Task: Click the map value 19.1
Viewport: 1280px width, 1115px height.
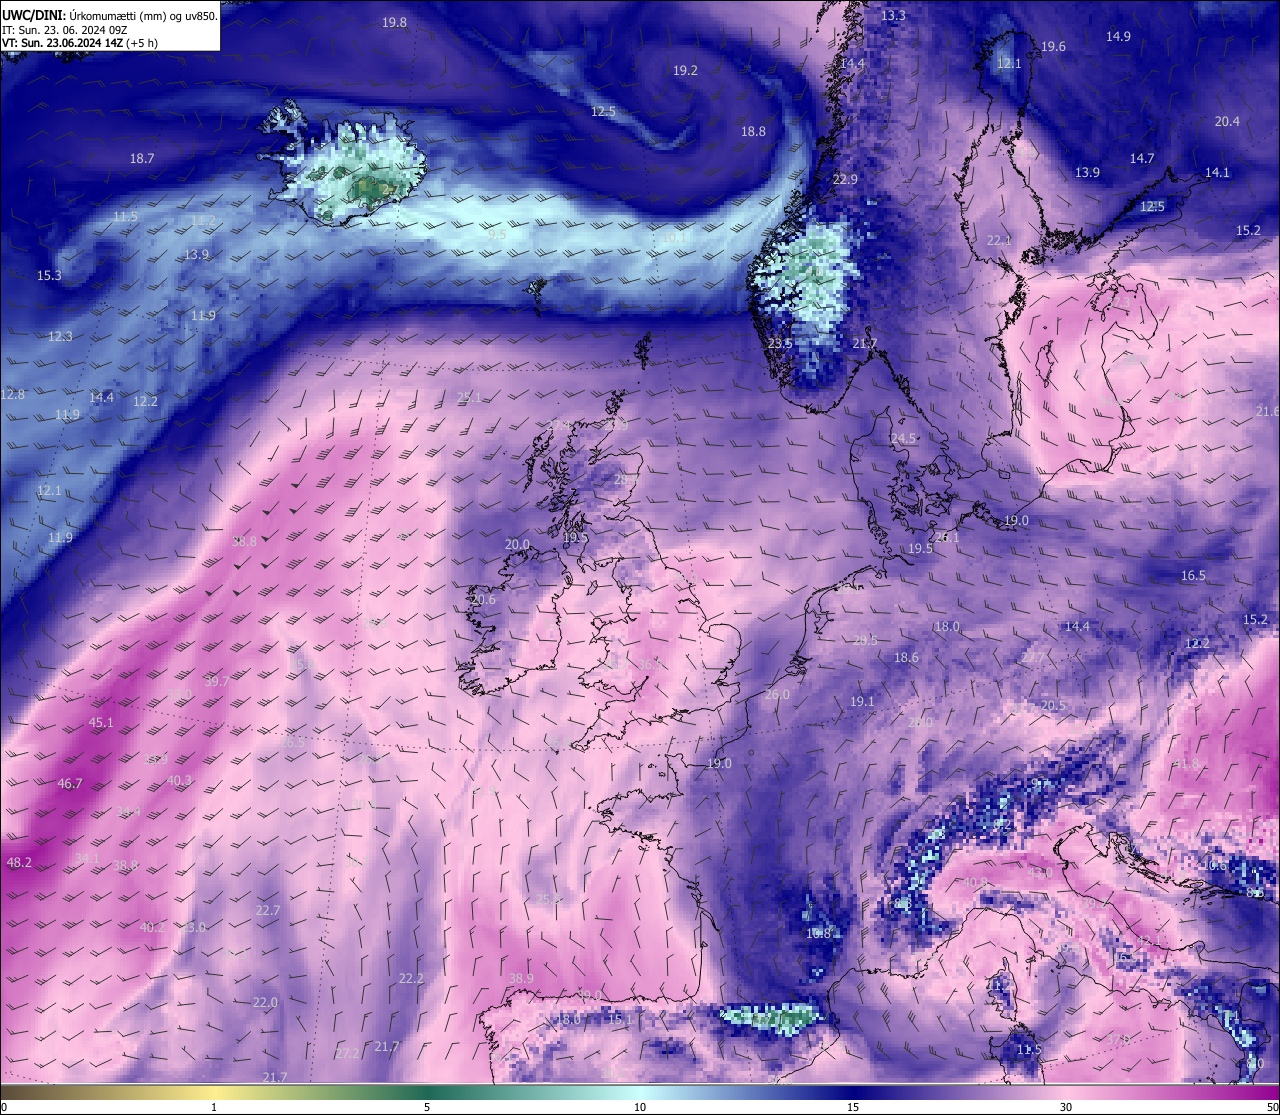Action: [x=862, y=701]
